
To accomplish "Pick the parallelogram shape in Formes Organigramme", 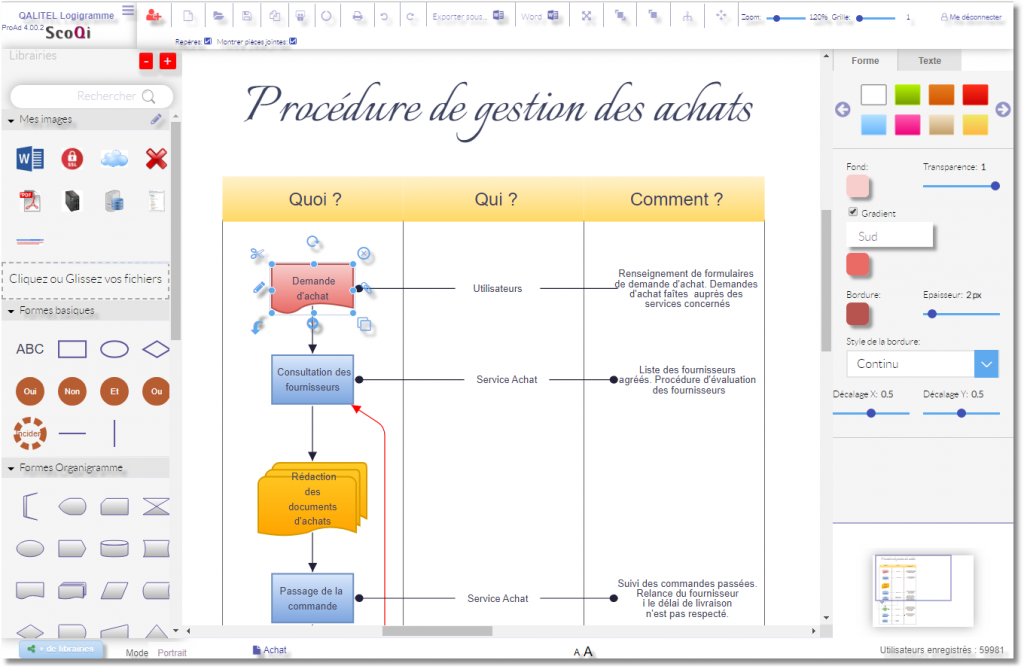I will coord(114,591).
